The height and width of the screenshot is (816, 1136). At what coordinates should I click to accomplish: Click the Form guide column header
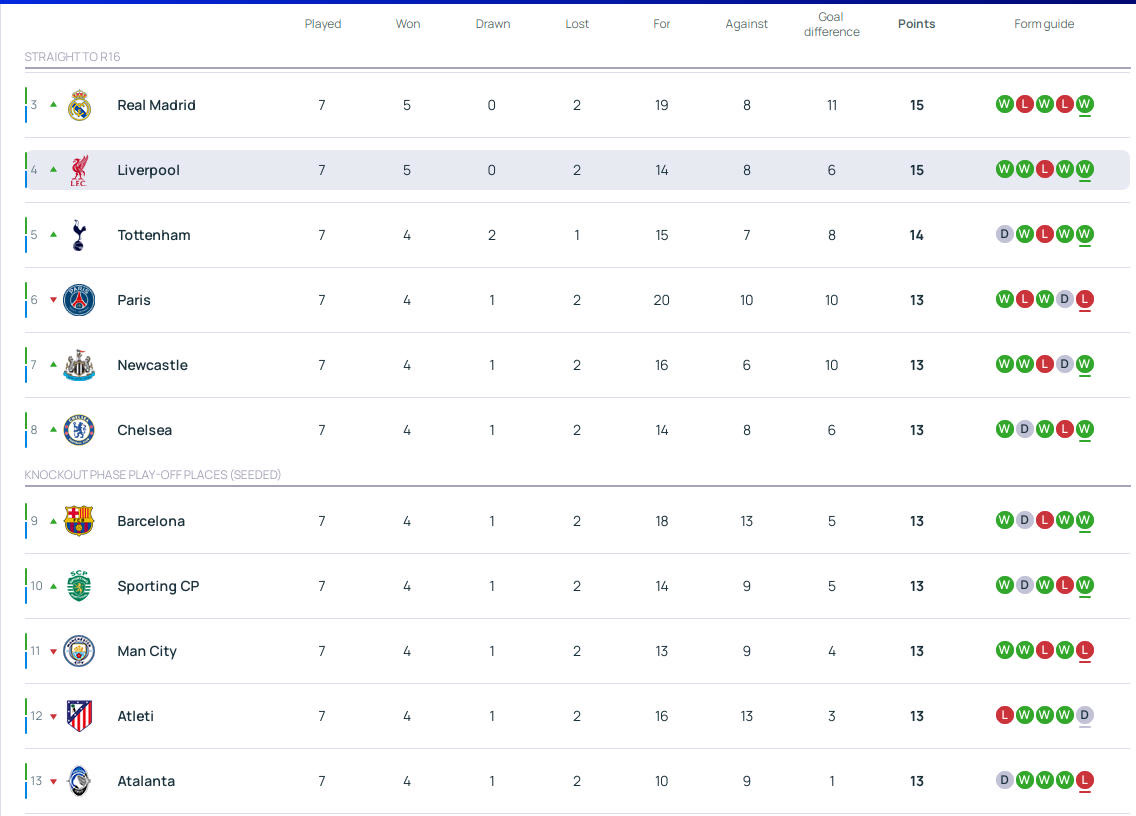pyautogui.click(x=1044, y=24)
